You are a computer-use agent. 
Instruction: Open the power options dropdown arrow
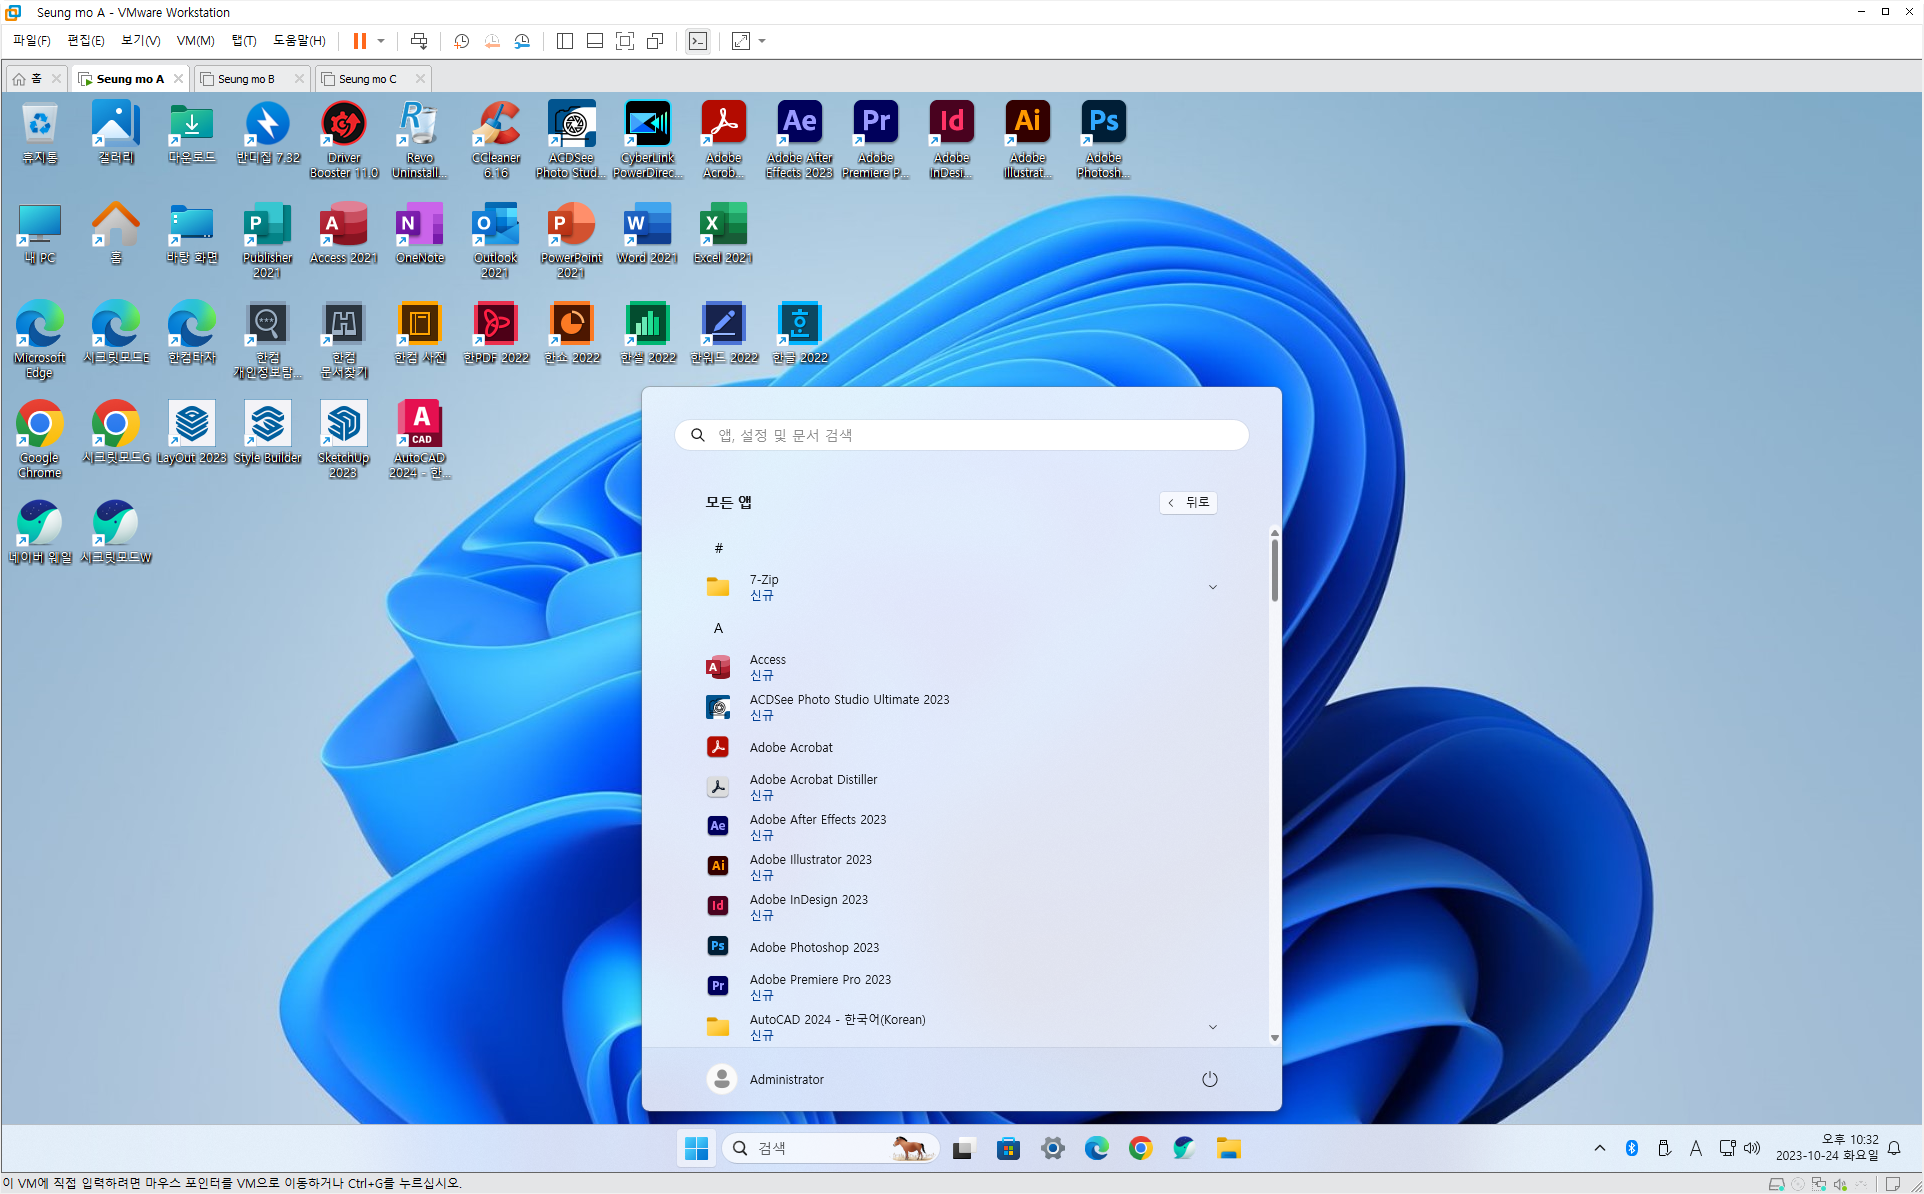pos(381,41)
